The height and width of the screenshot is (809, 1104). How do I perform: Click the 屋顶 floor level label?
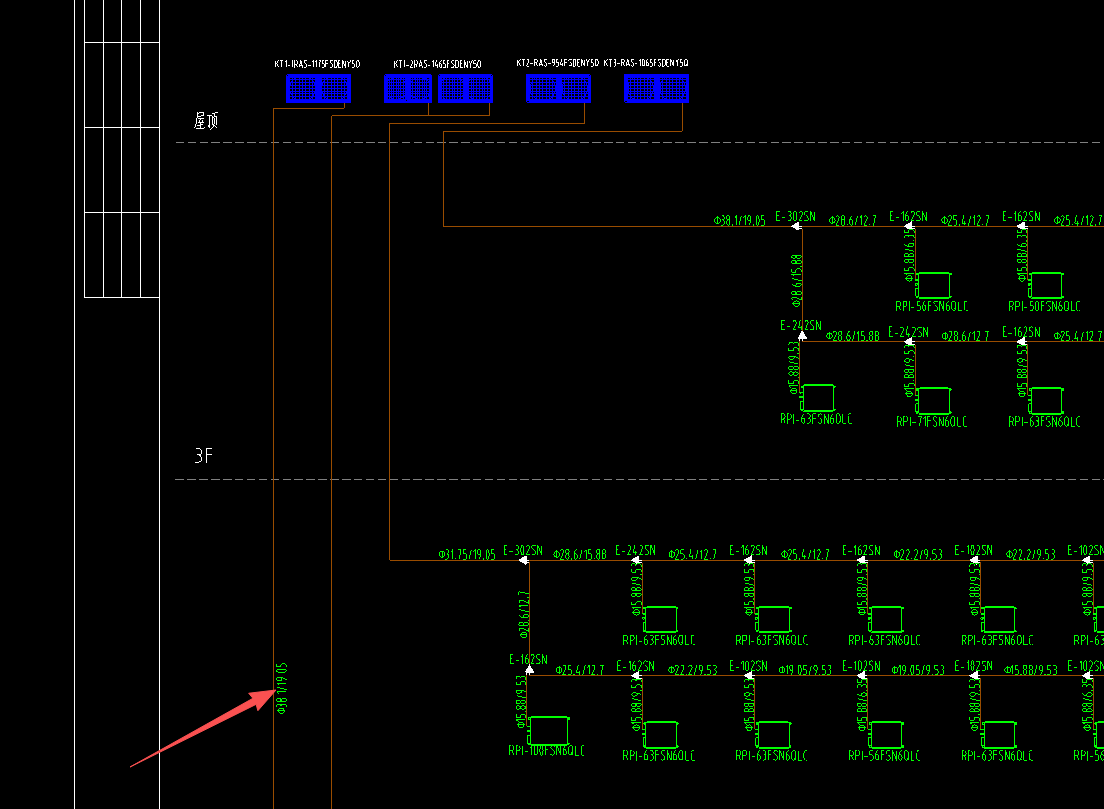tap(206, 120)
